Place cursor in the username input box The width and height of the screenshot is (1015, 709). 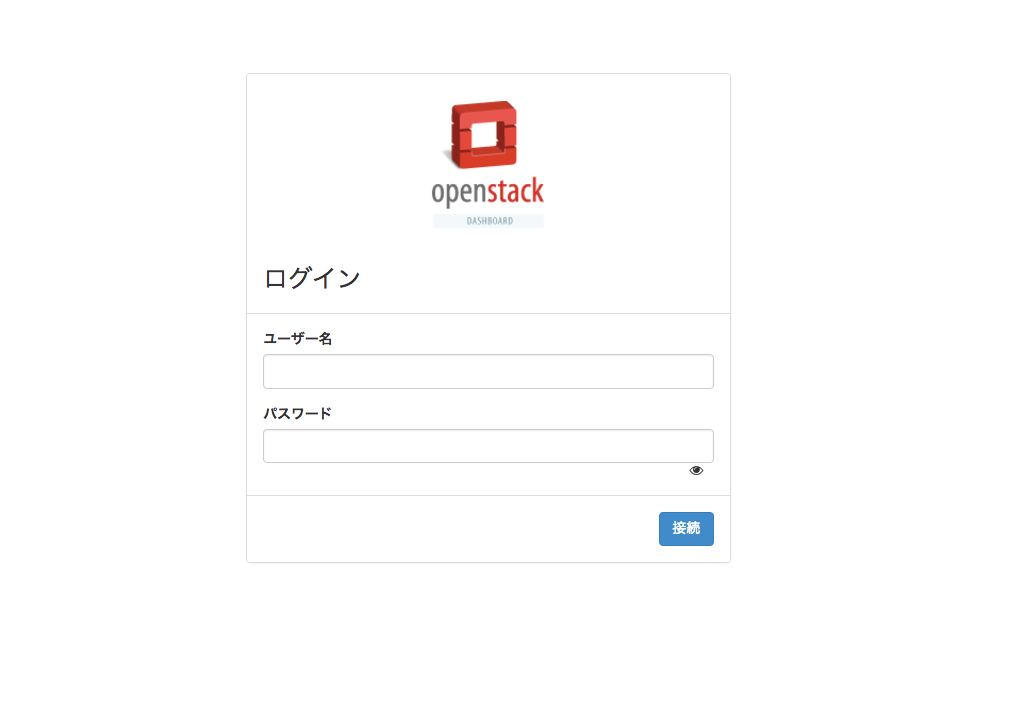[488, 372]
